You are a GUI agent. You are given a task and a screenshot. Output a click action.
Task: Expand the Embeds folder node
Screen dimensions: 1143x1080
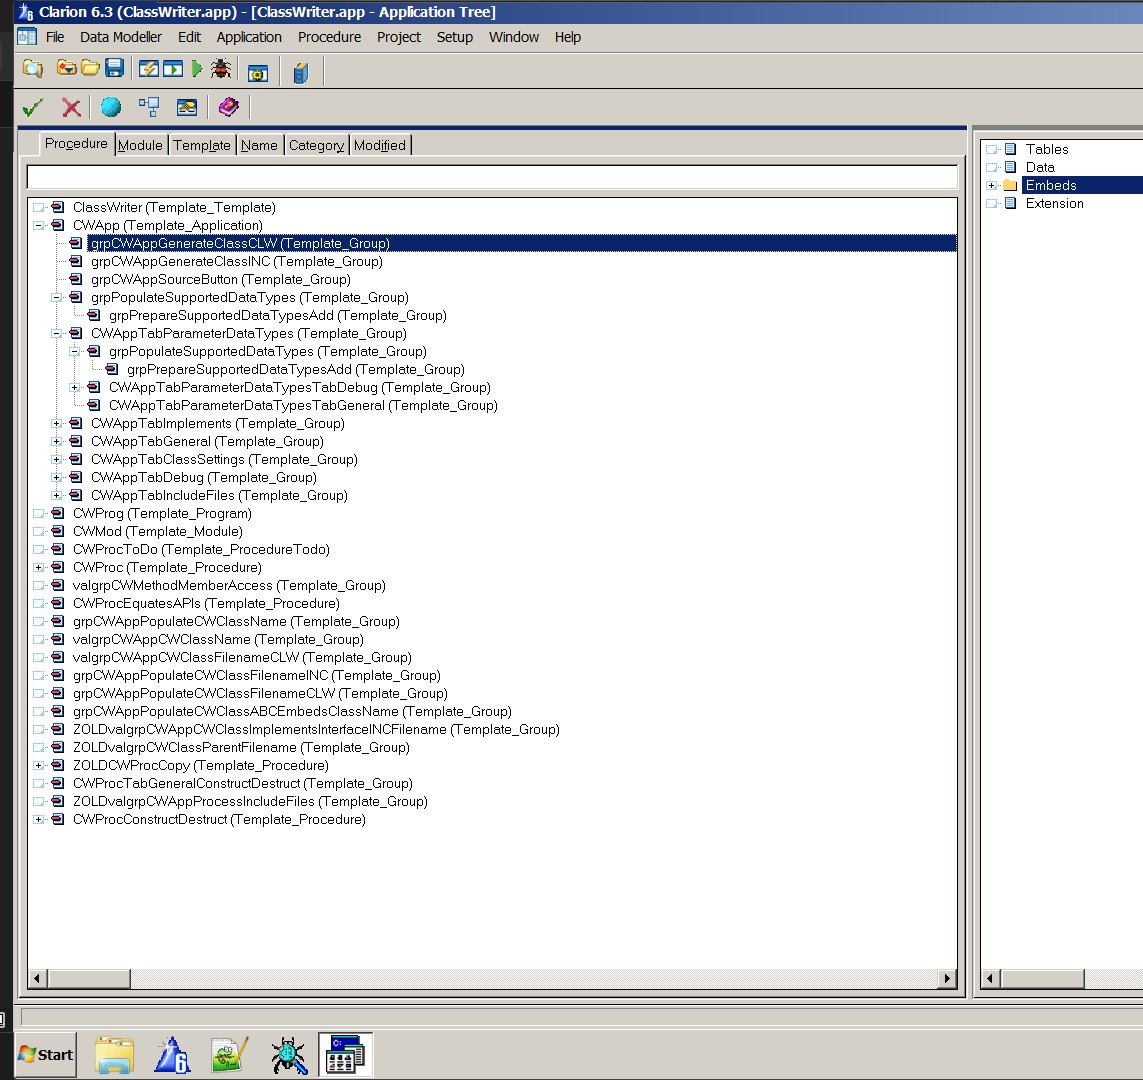click(991, 186)
